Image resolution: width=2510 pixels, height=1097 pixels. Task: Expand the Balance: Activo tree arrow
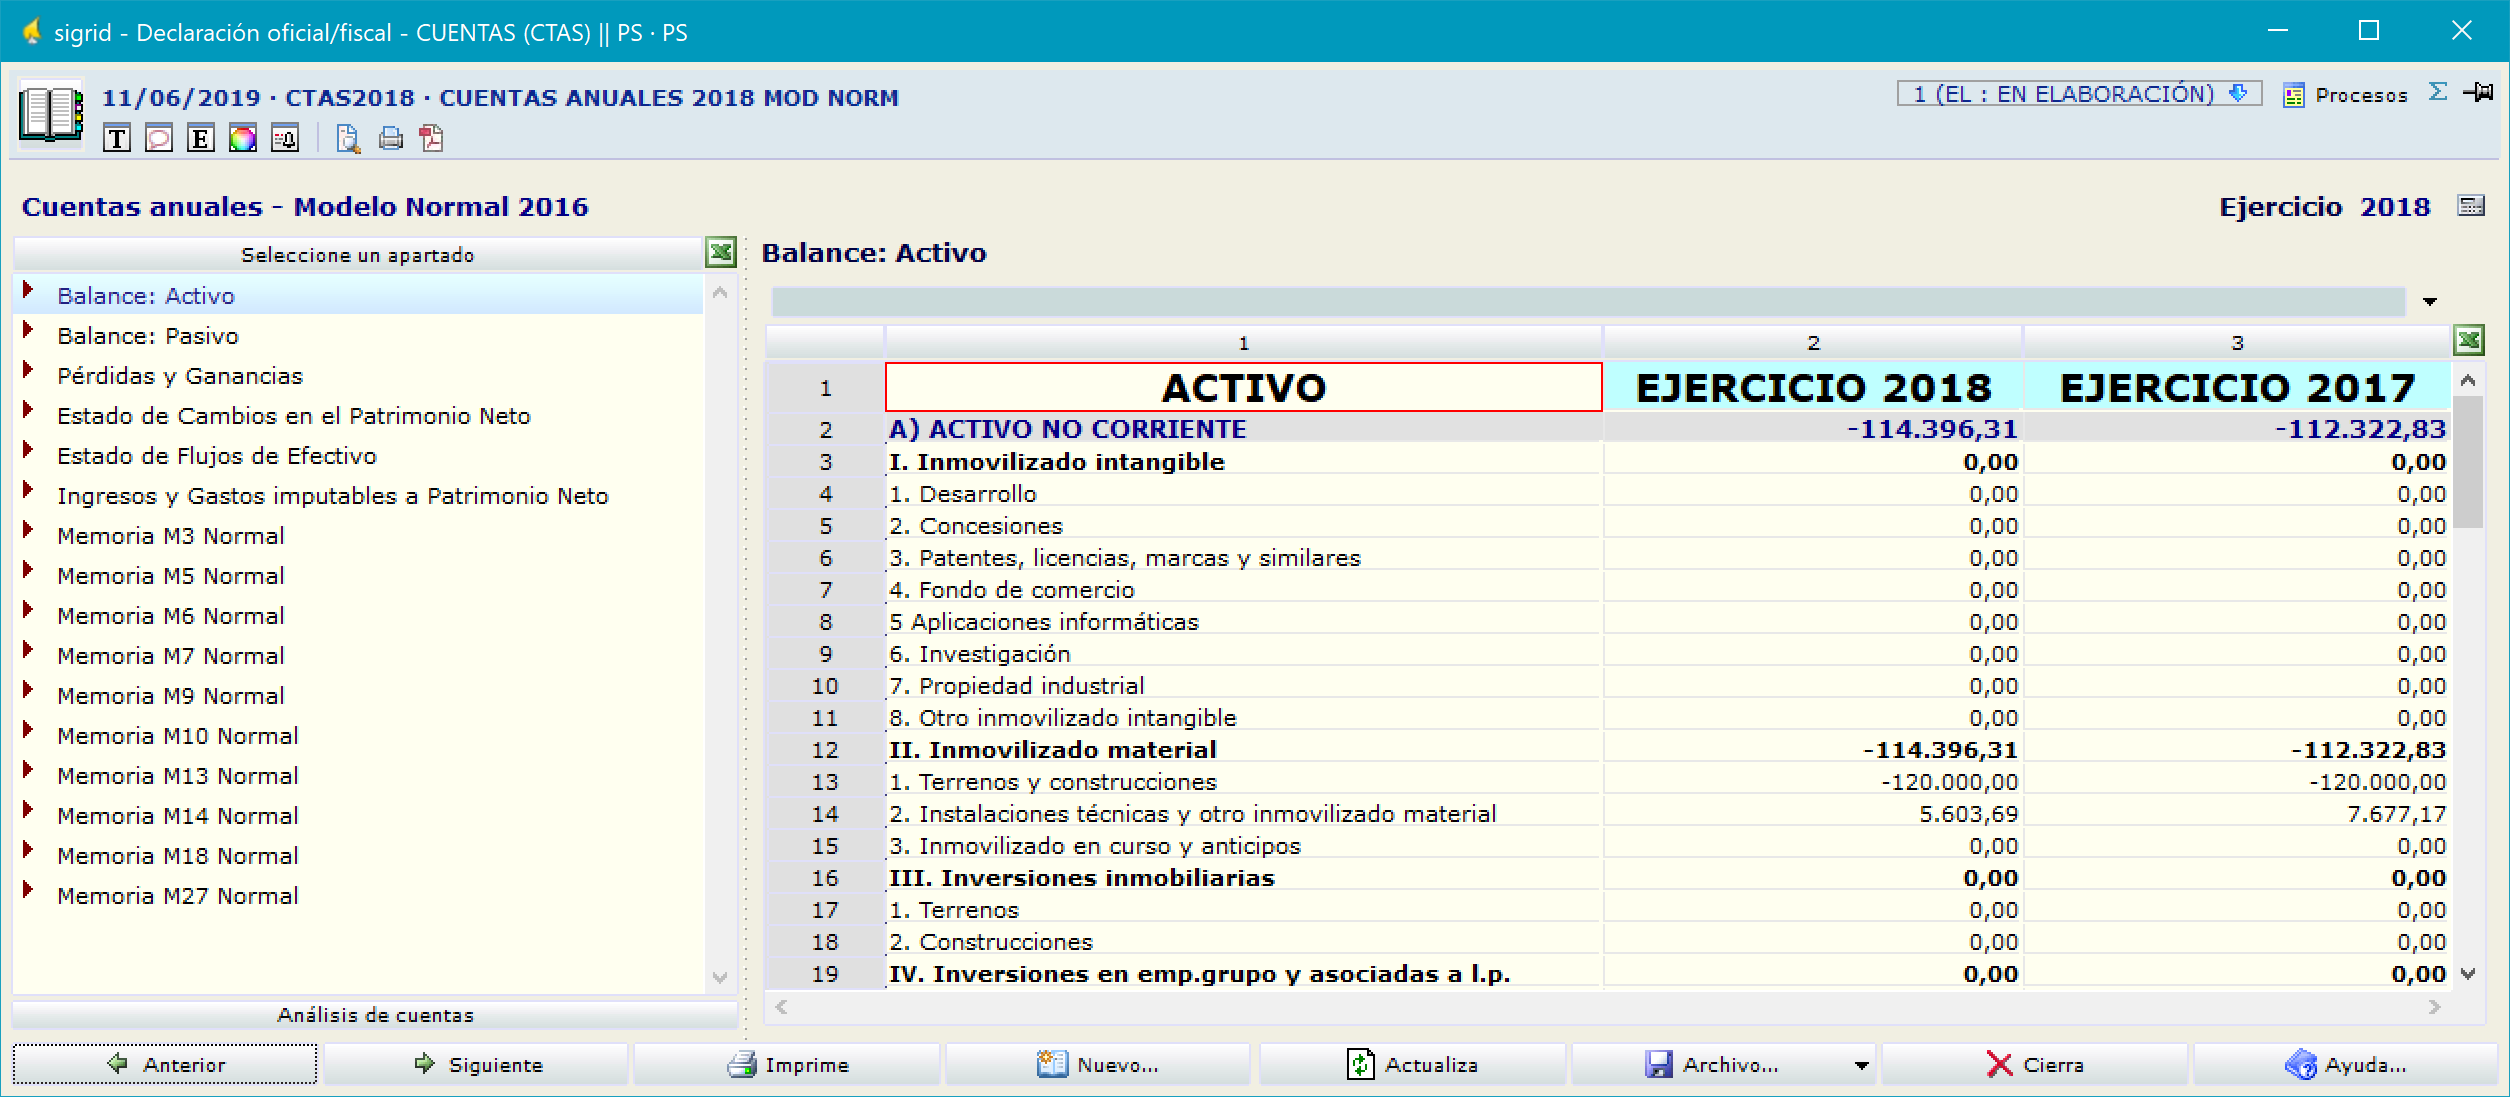(28, 290)
